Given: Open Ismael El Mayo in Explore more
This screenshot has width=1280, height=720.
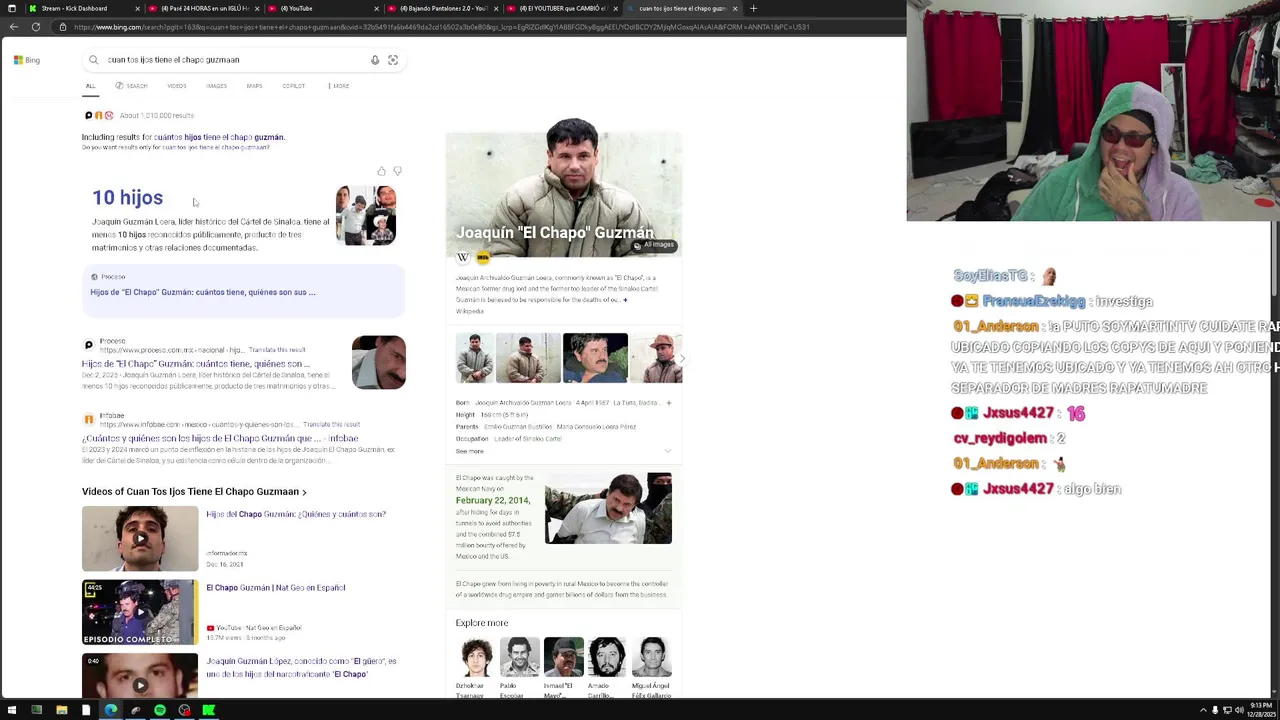Looking at the screenshot, I should point(563,667).
